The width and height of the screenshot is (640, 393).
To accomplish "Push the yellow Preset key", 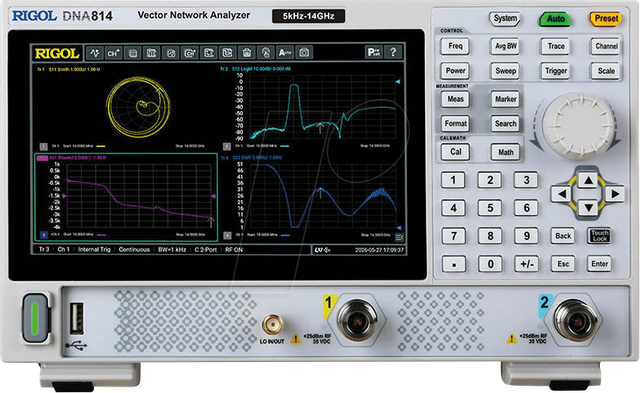I will [x=606, y=19].
